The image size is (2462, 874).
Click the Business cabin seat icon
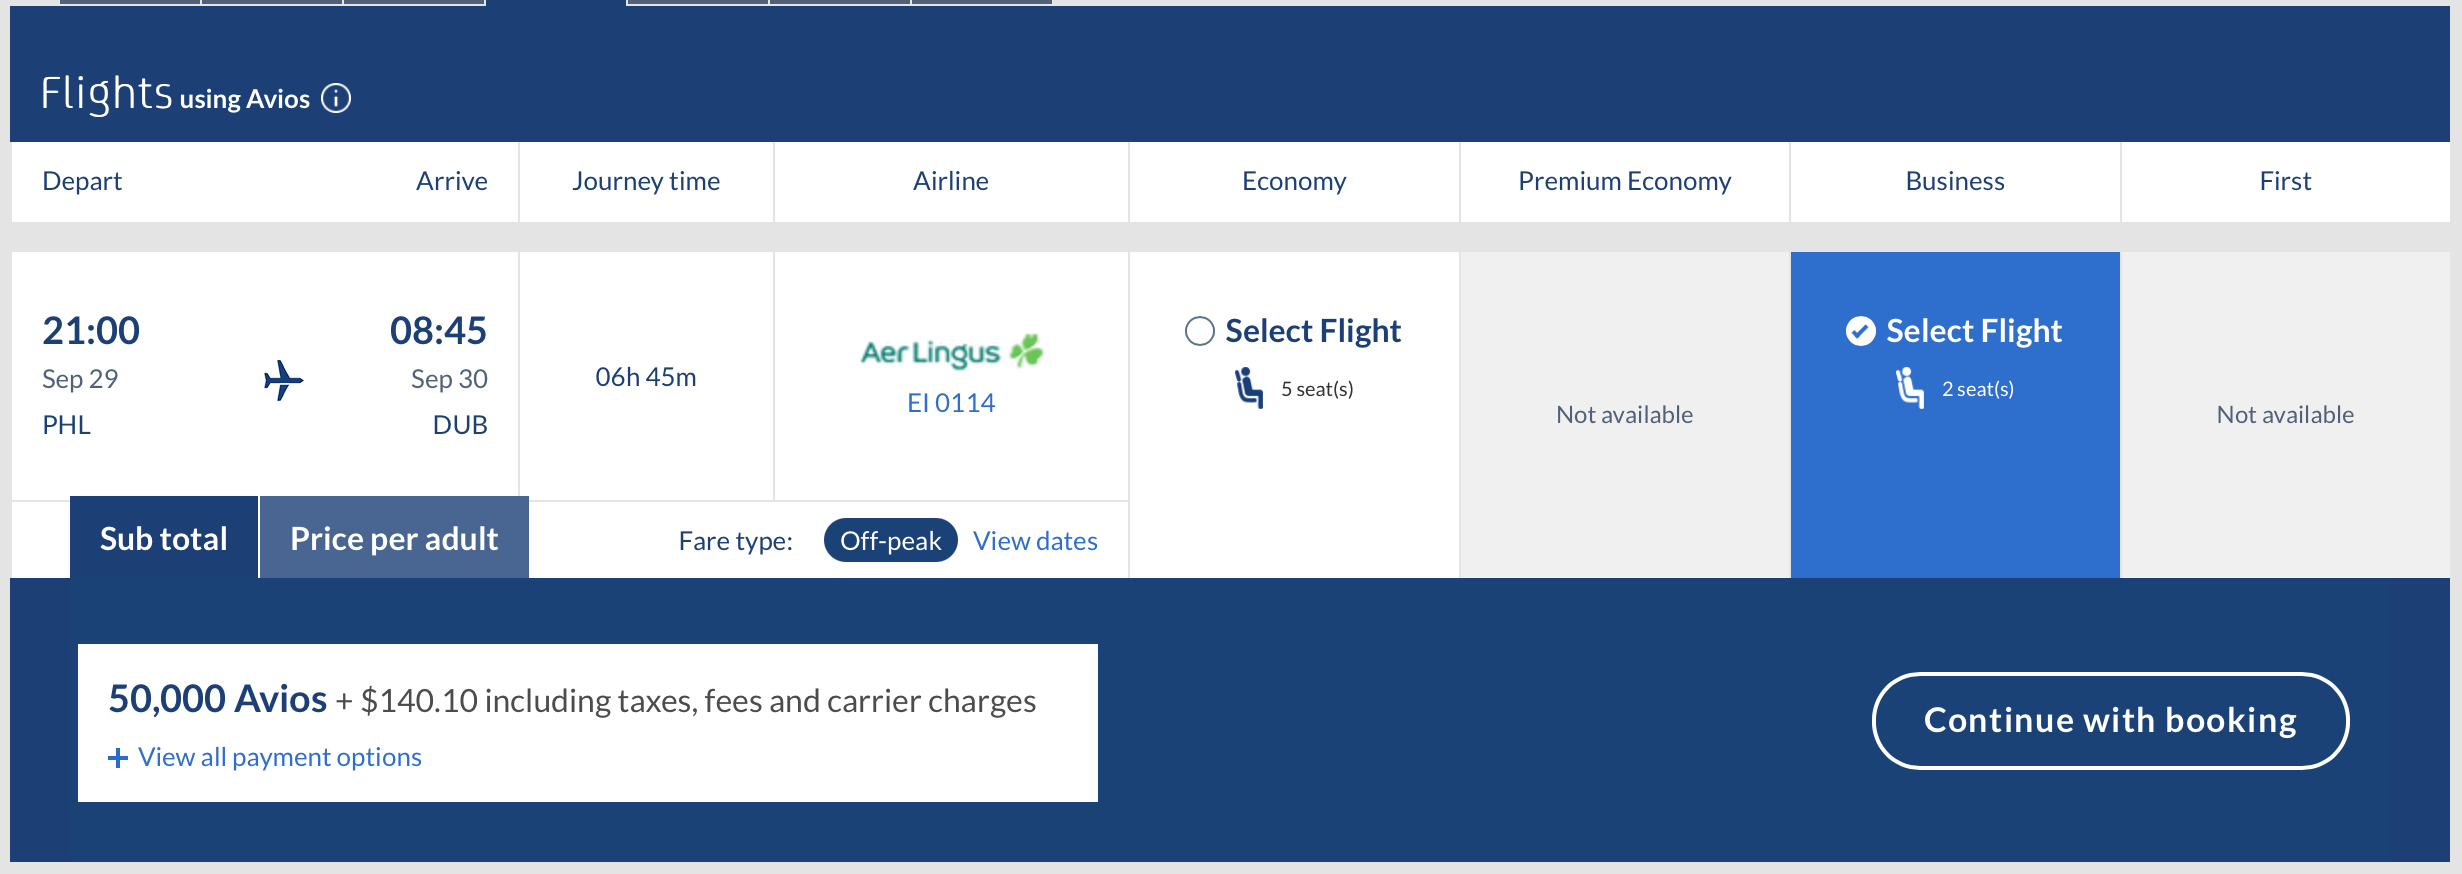click(1911, 388)
